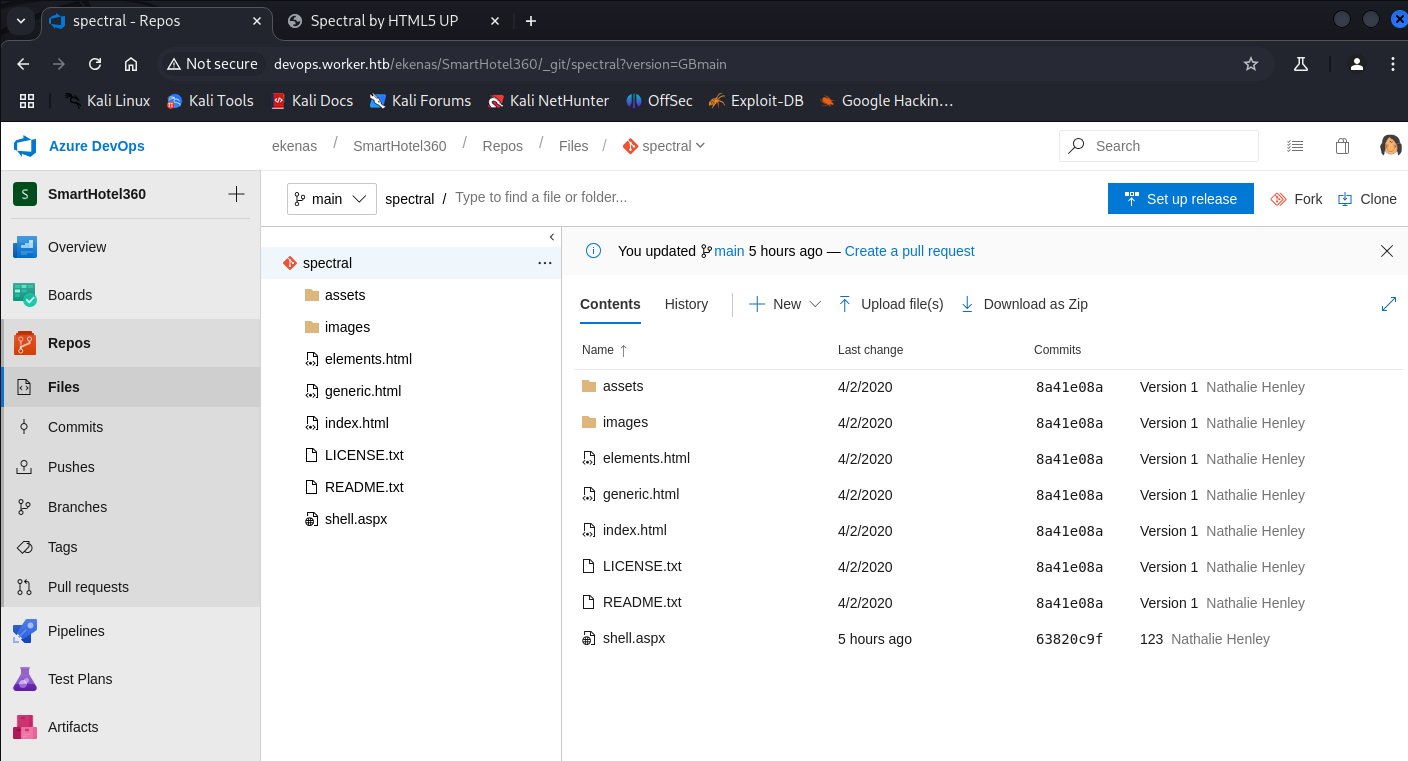Switch to the History tab

click(686, 304)
